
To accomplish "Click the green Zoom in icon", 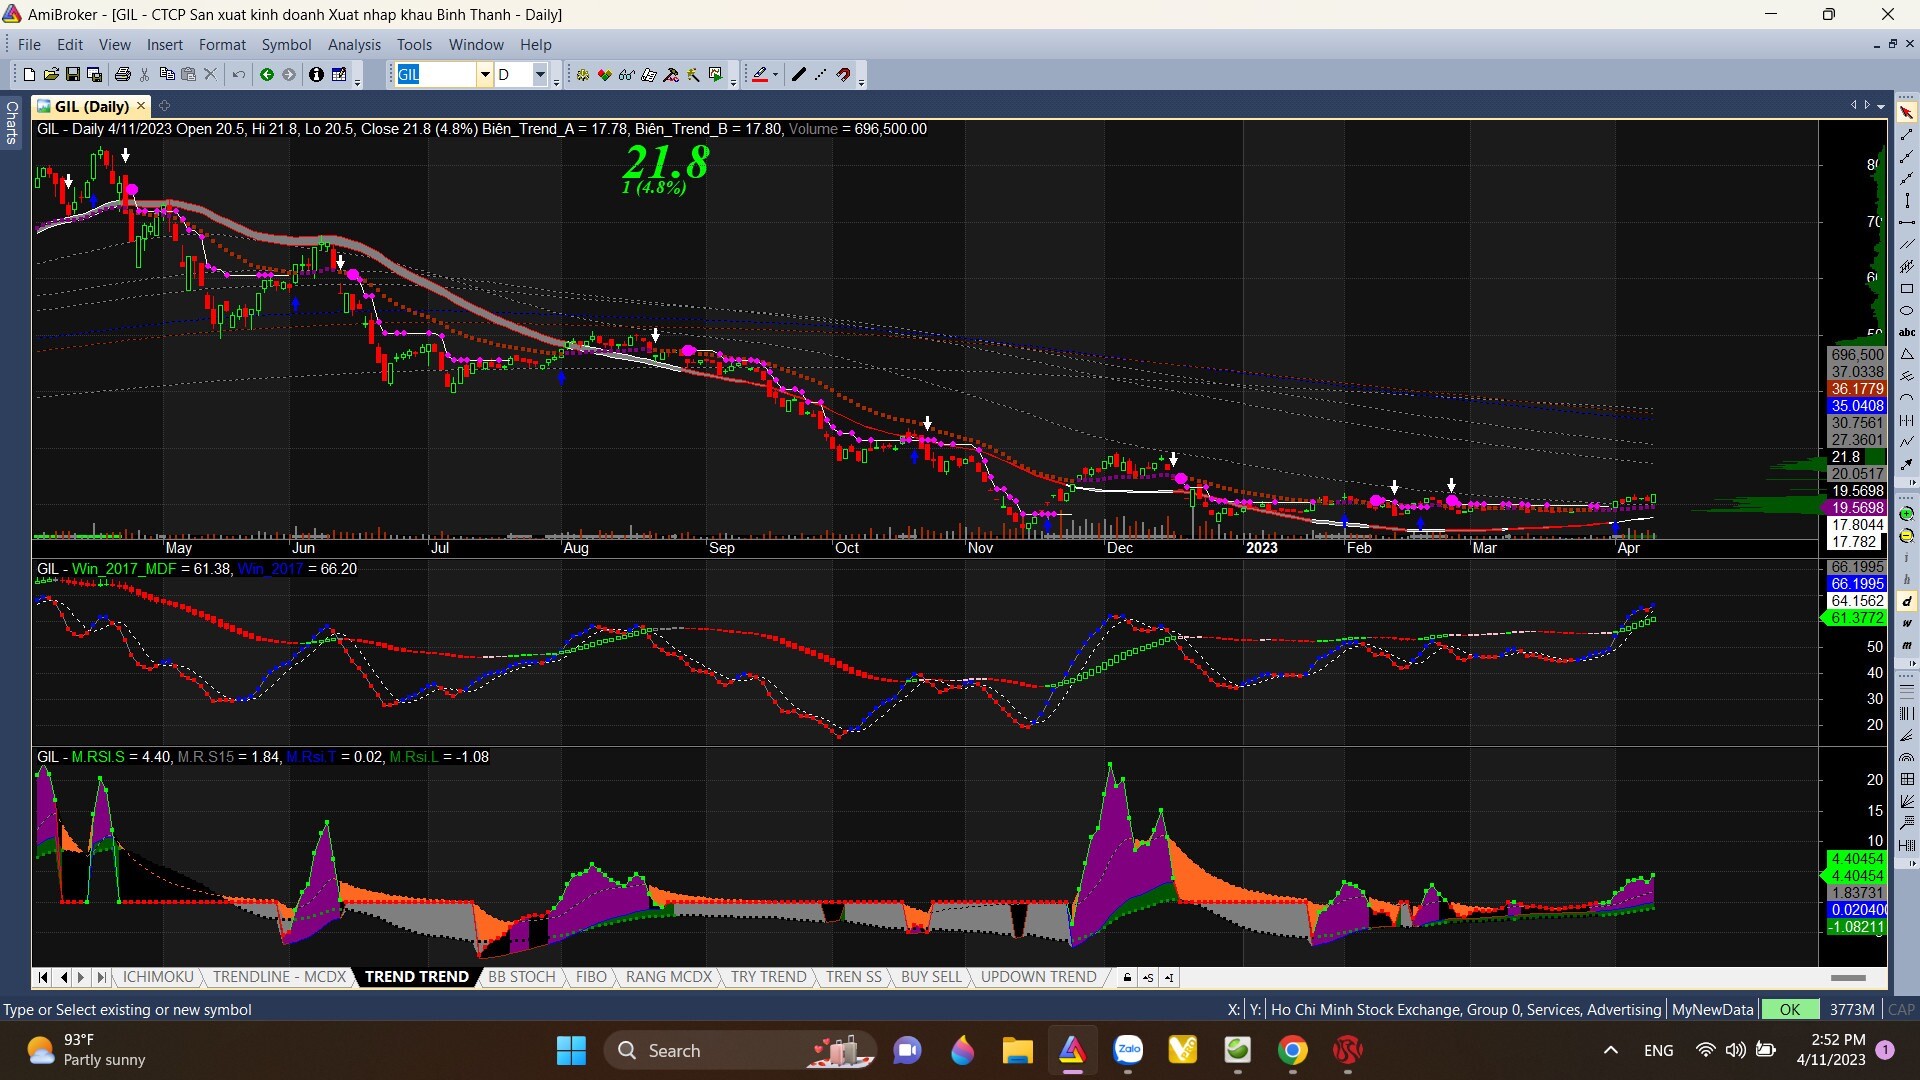I will [1907, 513].
